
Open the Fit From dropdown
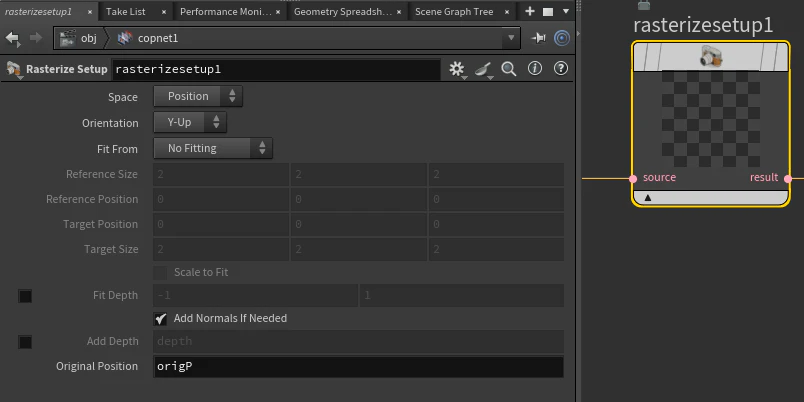pos(213,148)
